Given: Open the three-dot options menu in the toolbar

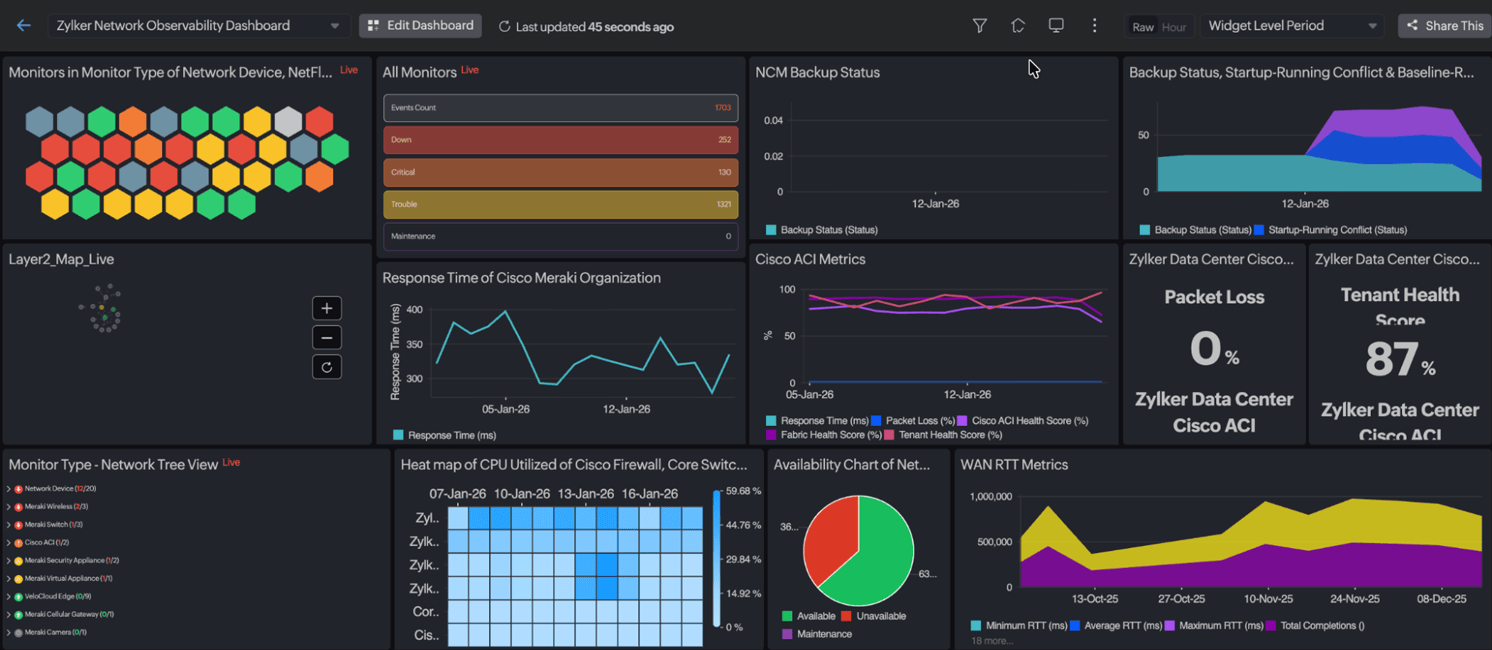Looking at the screenshot, I should (x=1094, y=25).
